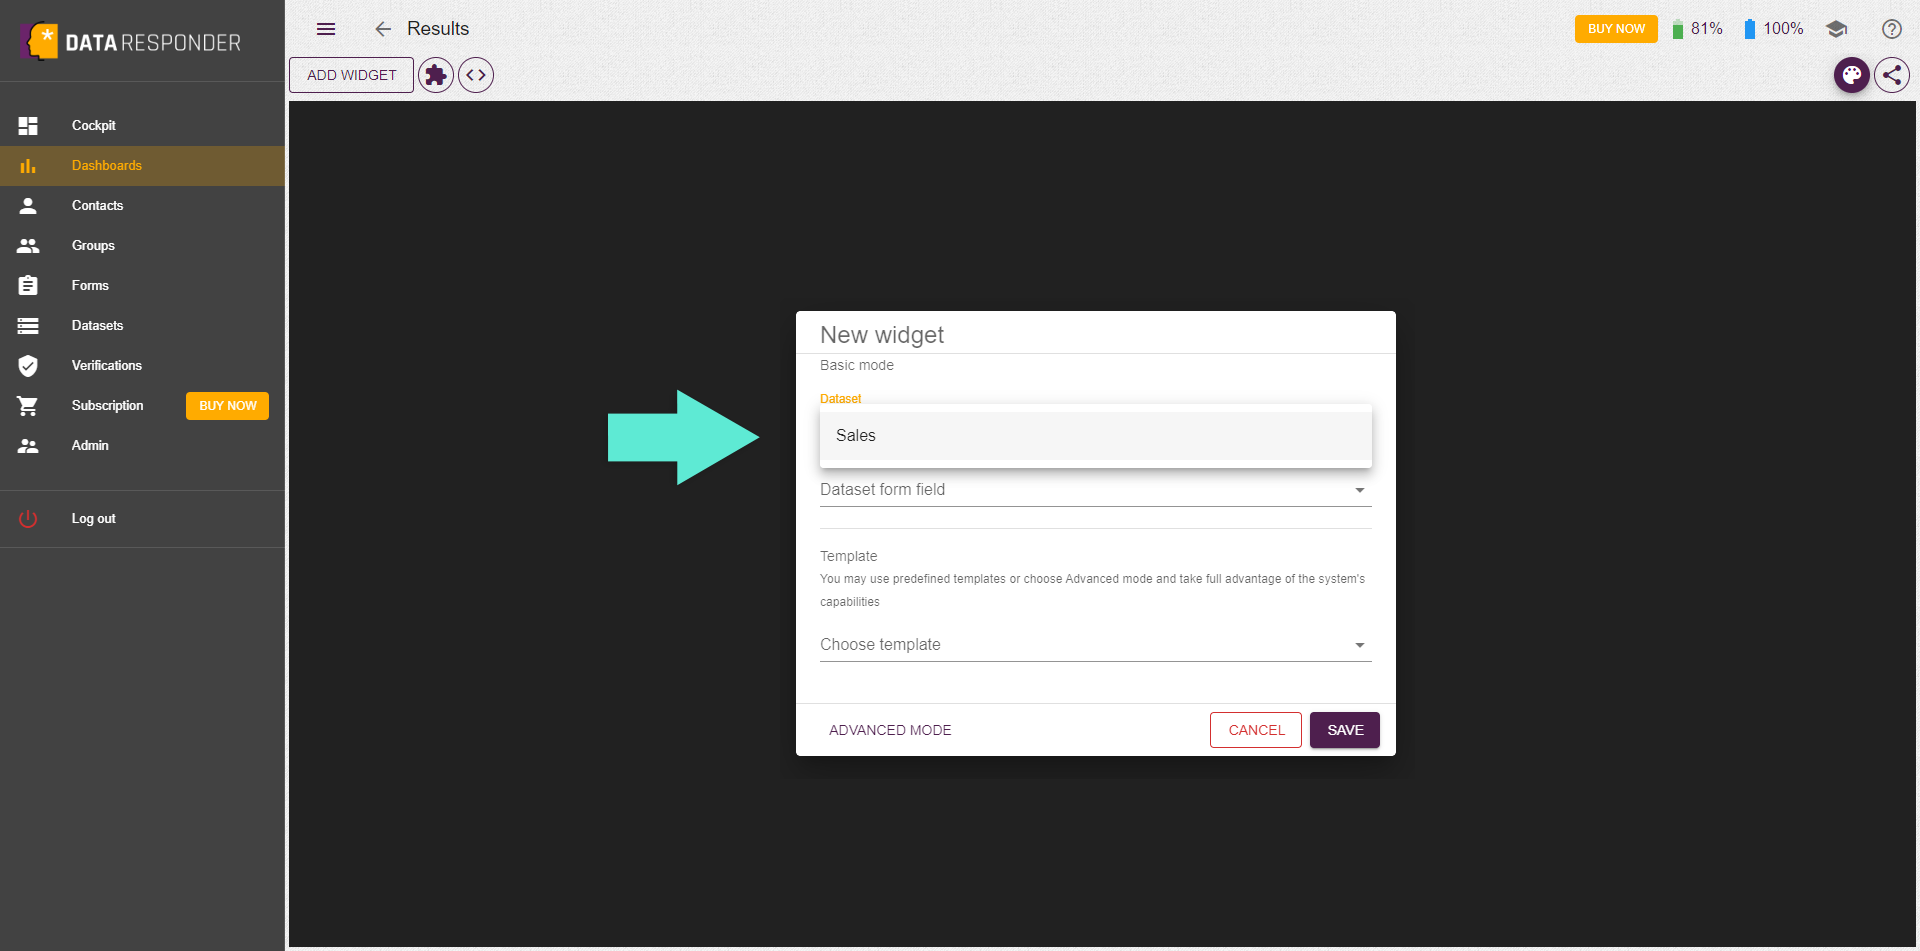Click the Groups people icon
1920x951 pixels.
28,246
